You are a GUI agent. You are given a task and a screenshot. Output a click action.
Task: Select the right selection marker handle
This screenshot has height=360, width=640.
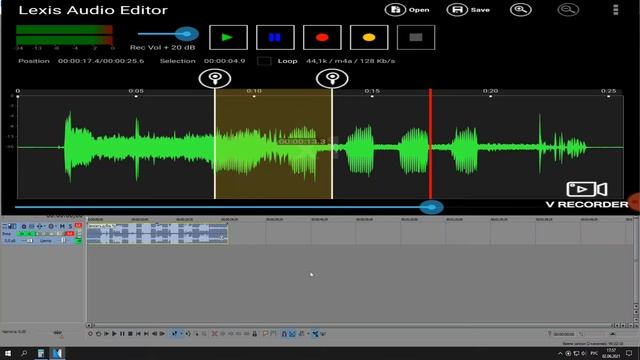[332, 78]
